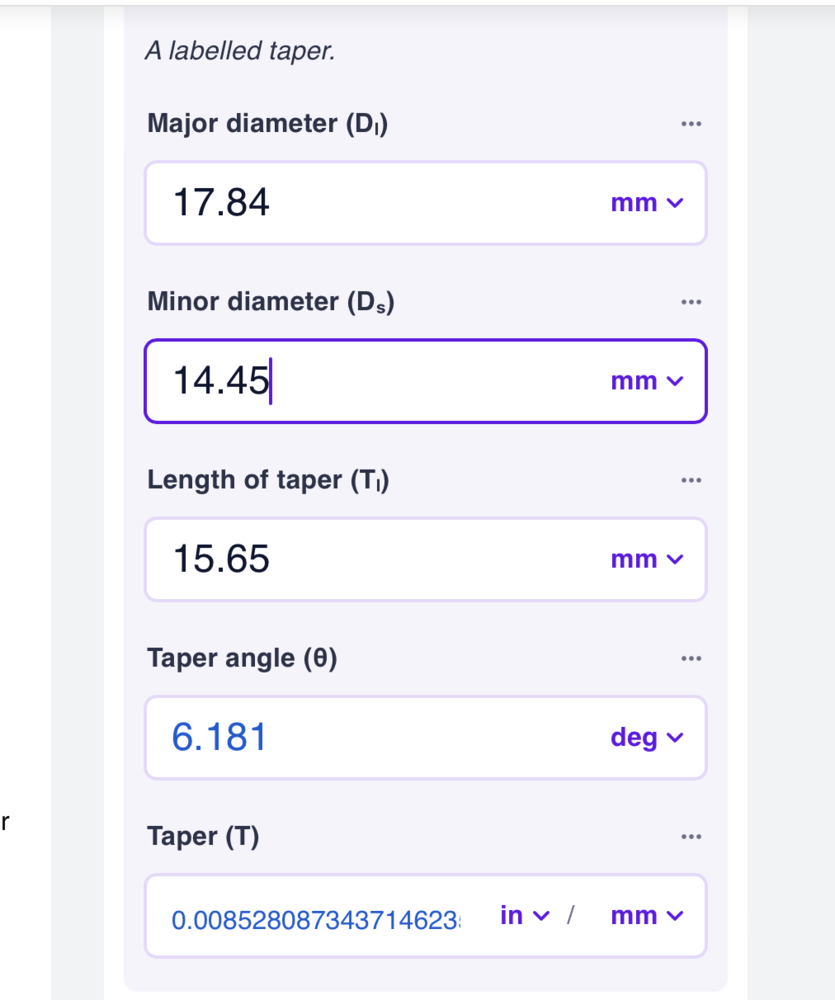The height and width of the screenshot is (1000, 835).
Task: Expand Length of taper unit selector
Action: (x=646, y=559)
